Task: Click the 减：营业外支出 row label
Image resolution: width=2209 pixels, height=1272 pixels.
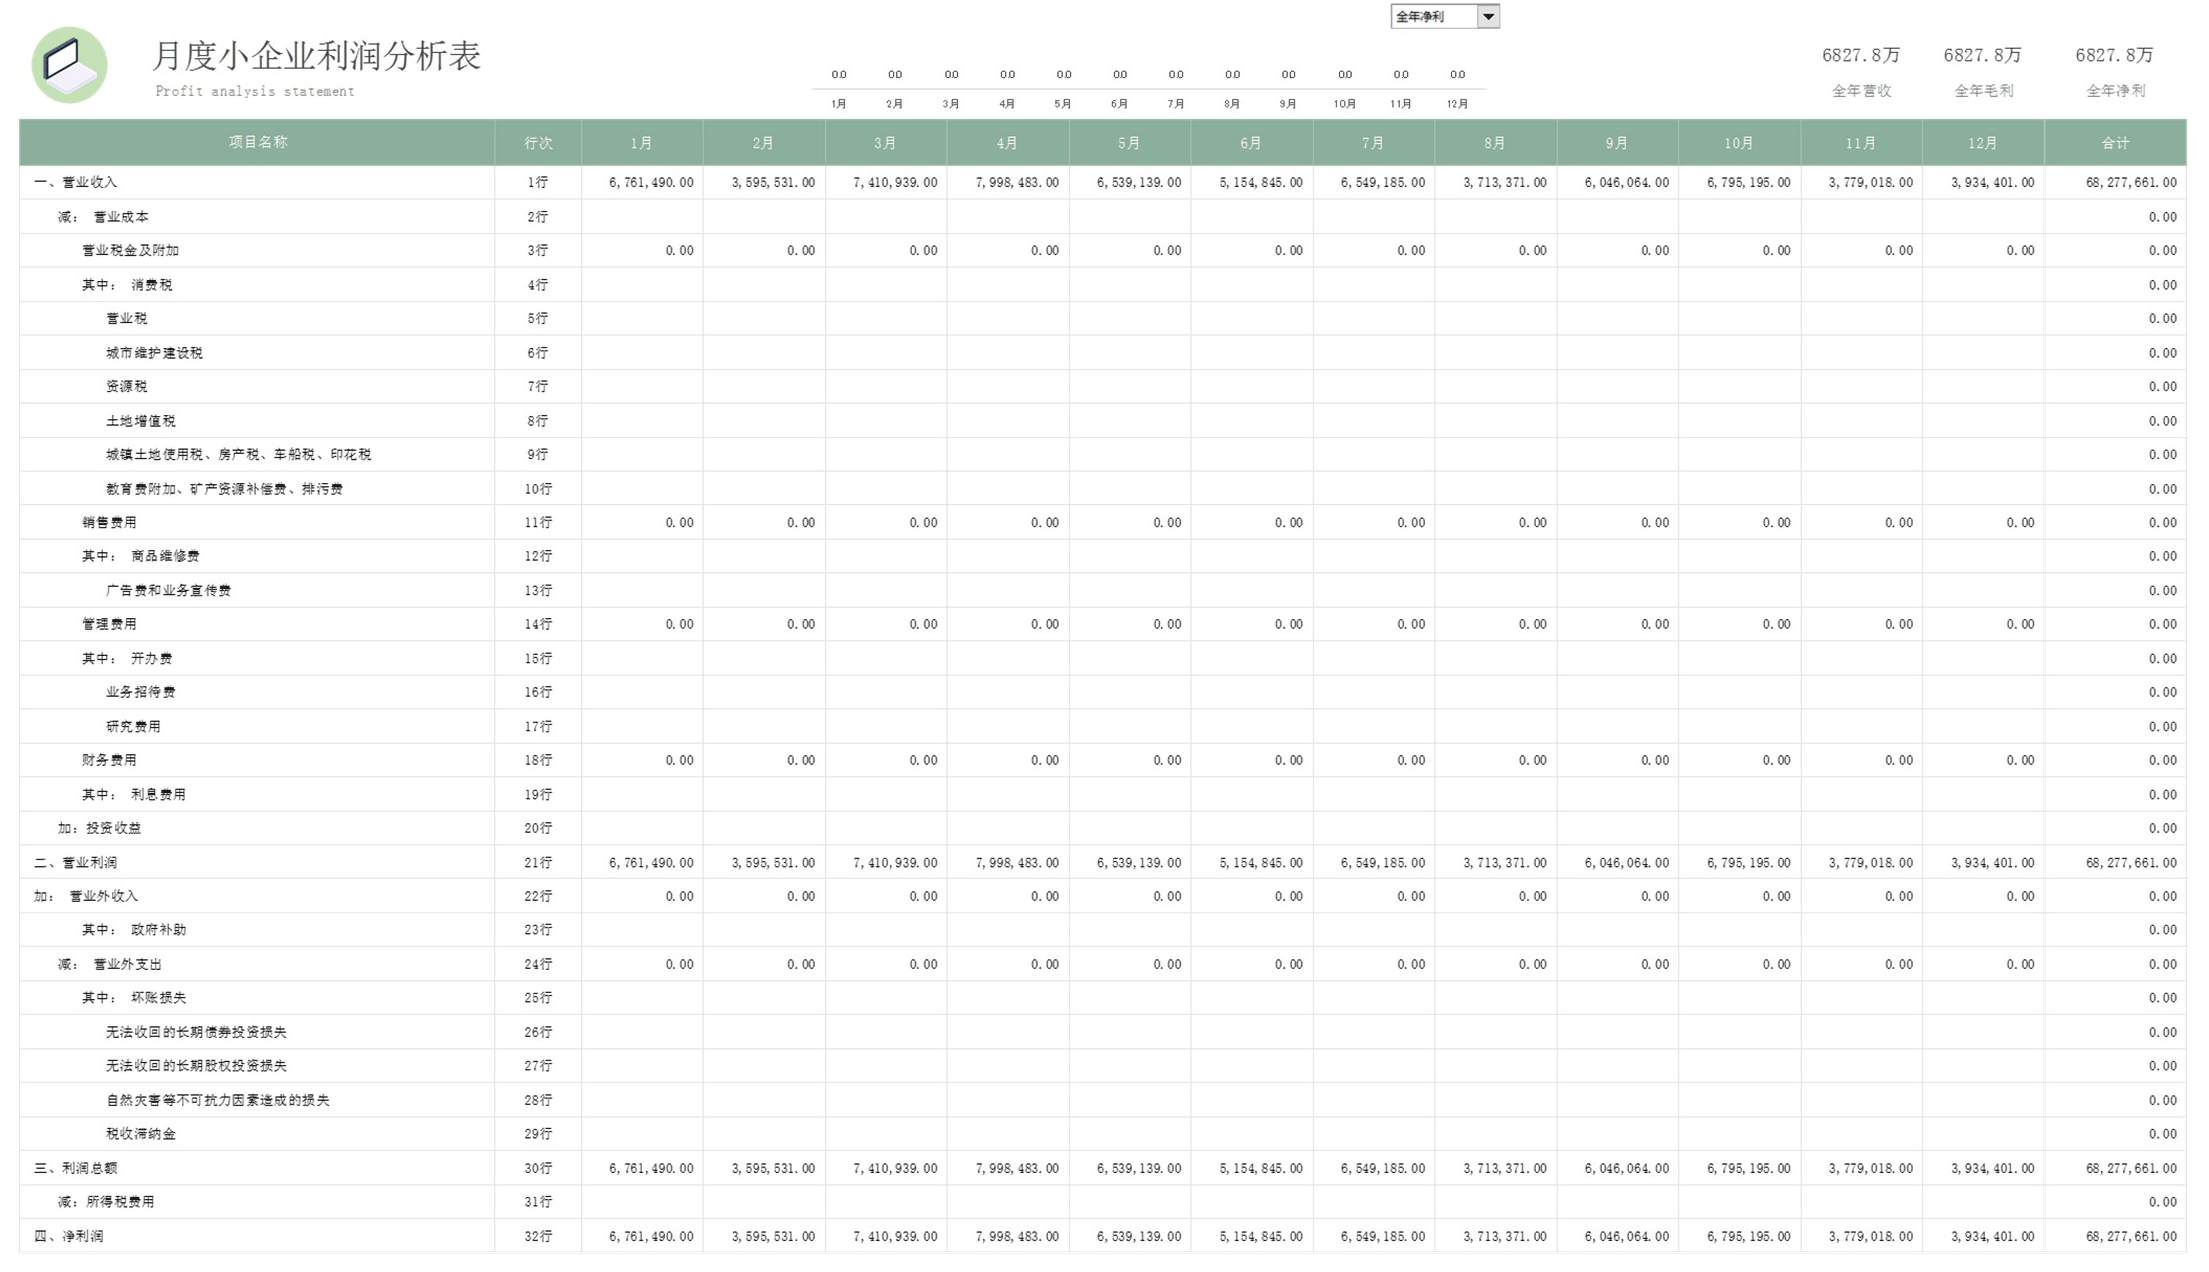Action: 109,964
